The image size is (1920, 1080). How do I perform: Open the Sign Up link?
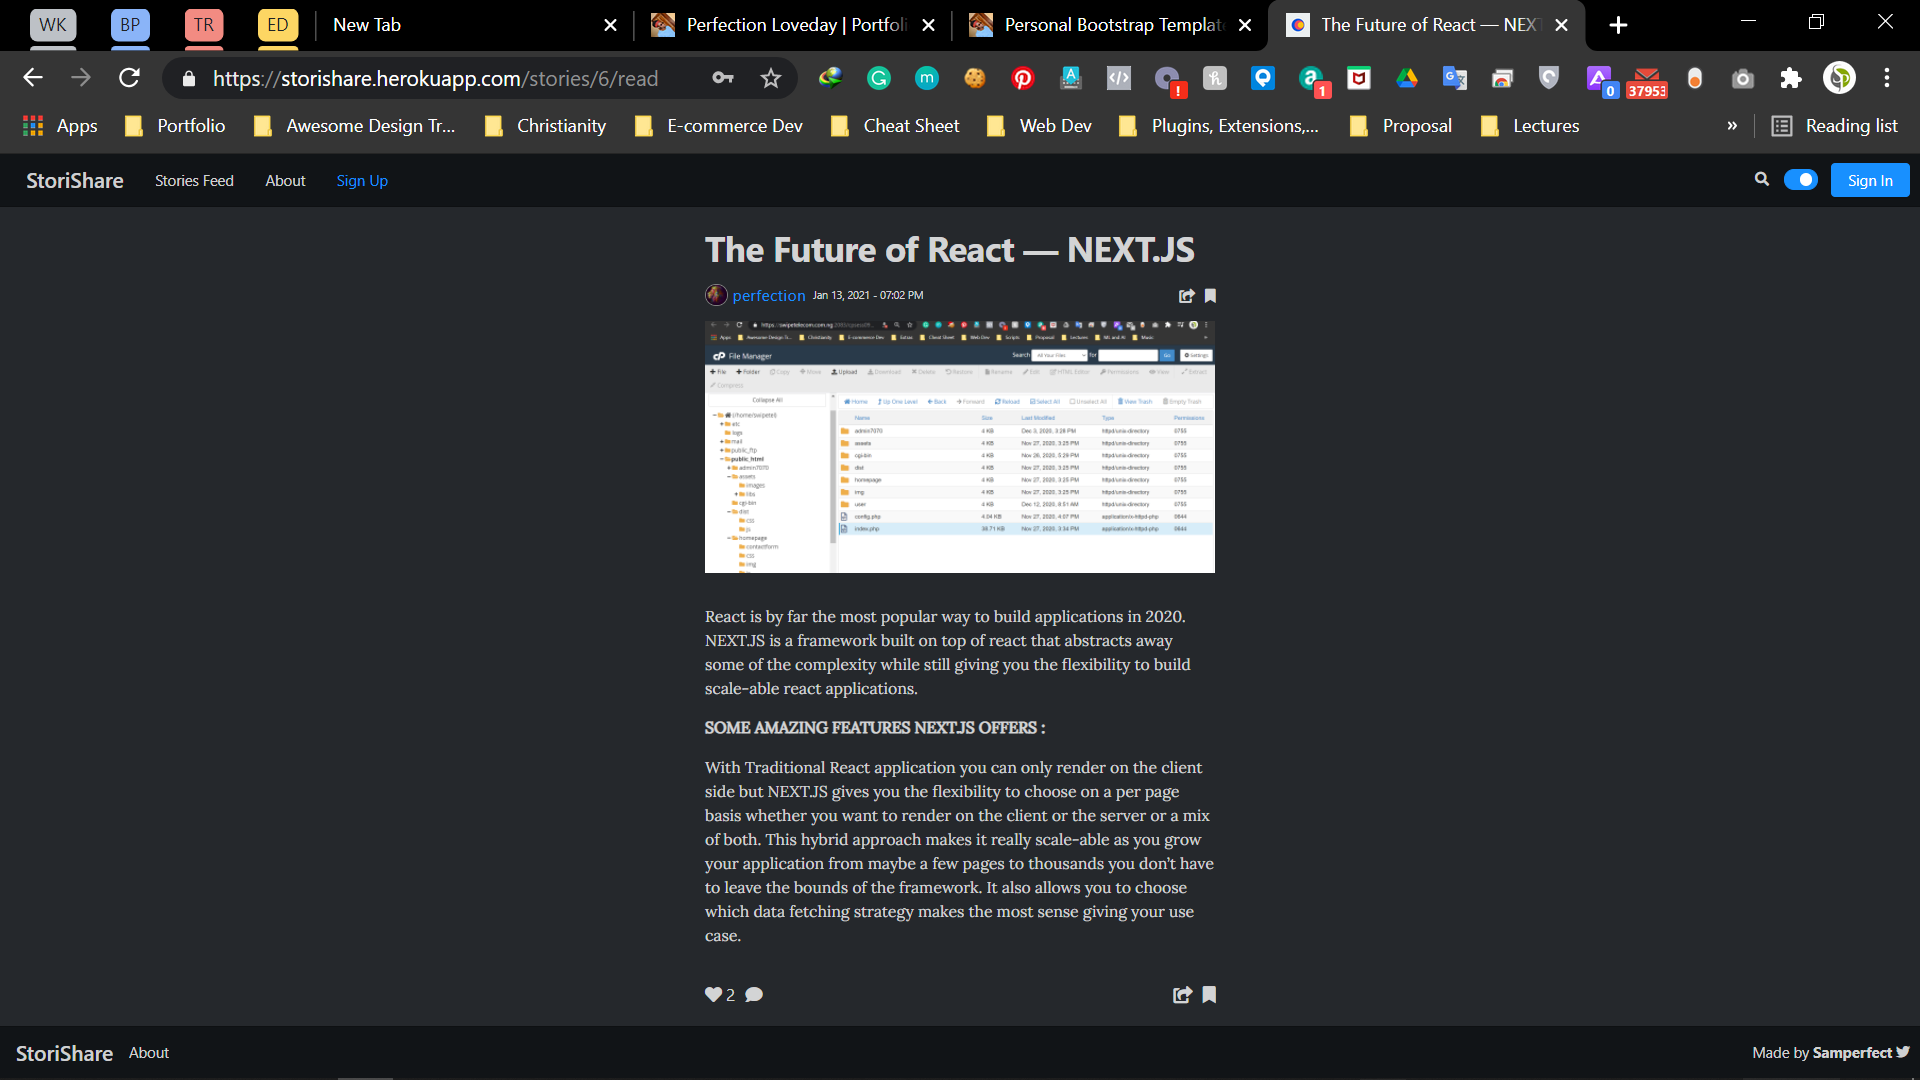[362, 180]
